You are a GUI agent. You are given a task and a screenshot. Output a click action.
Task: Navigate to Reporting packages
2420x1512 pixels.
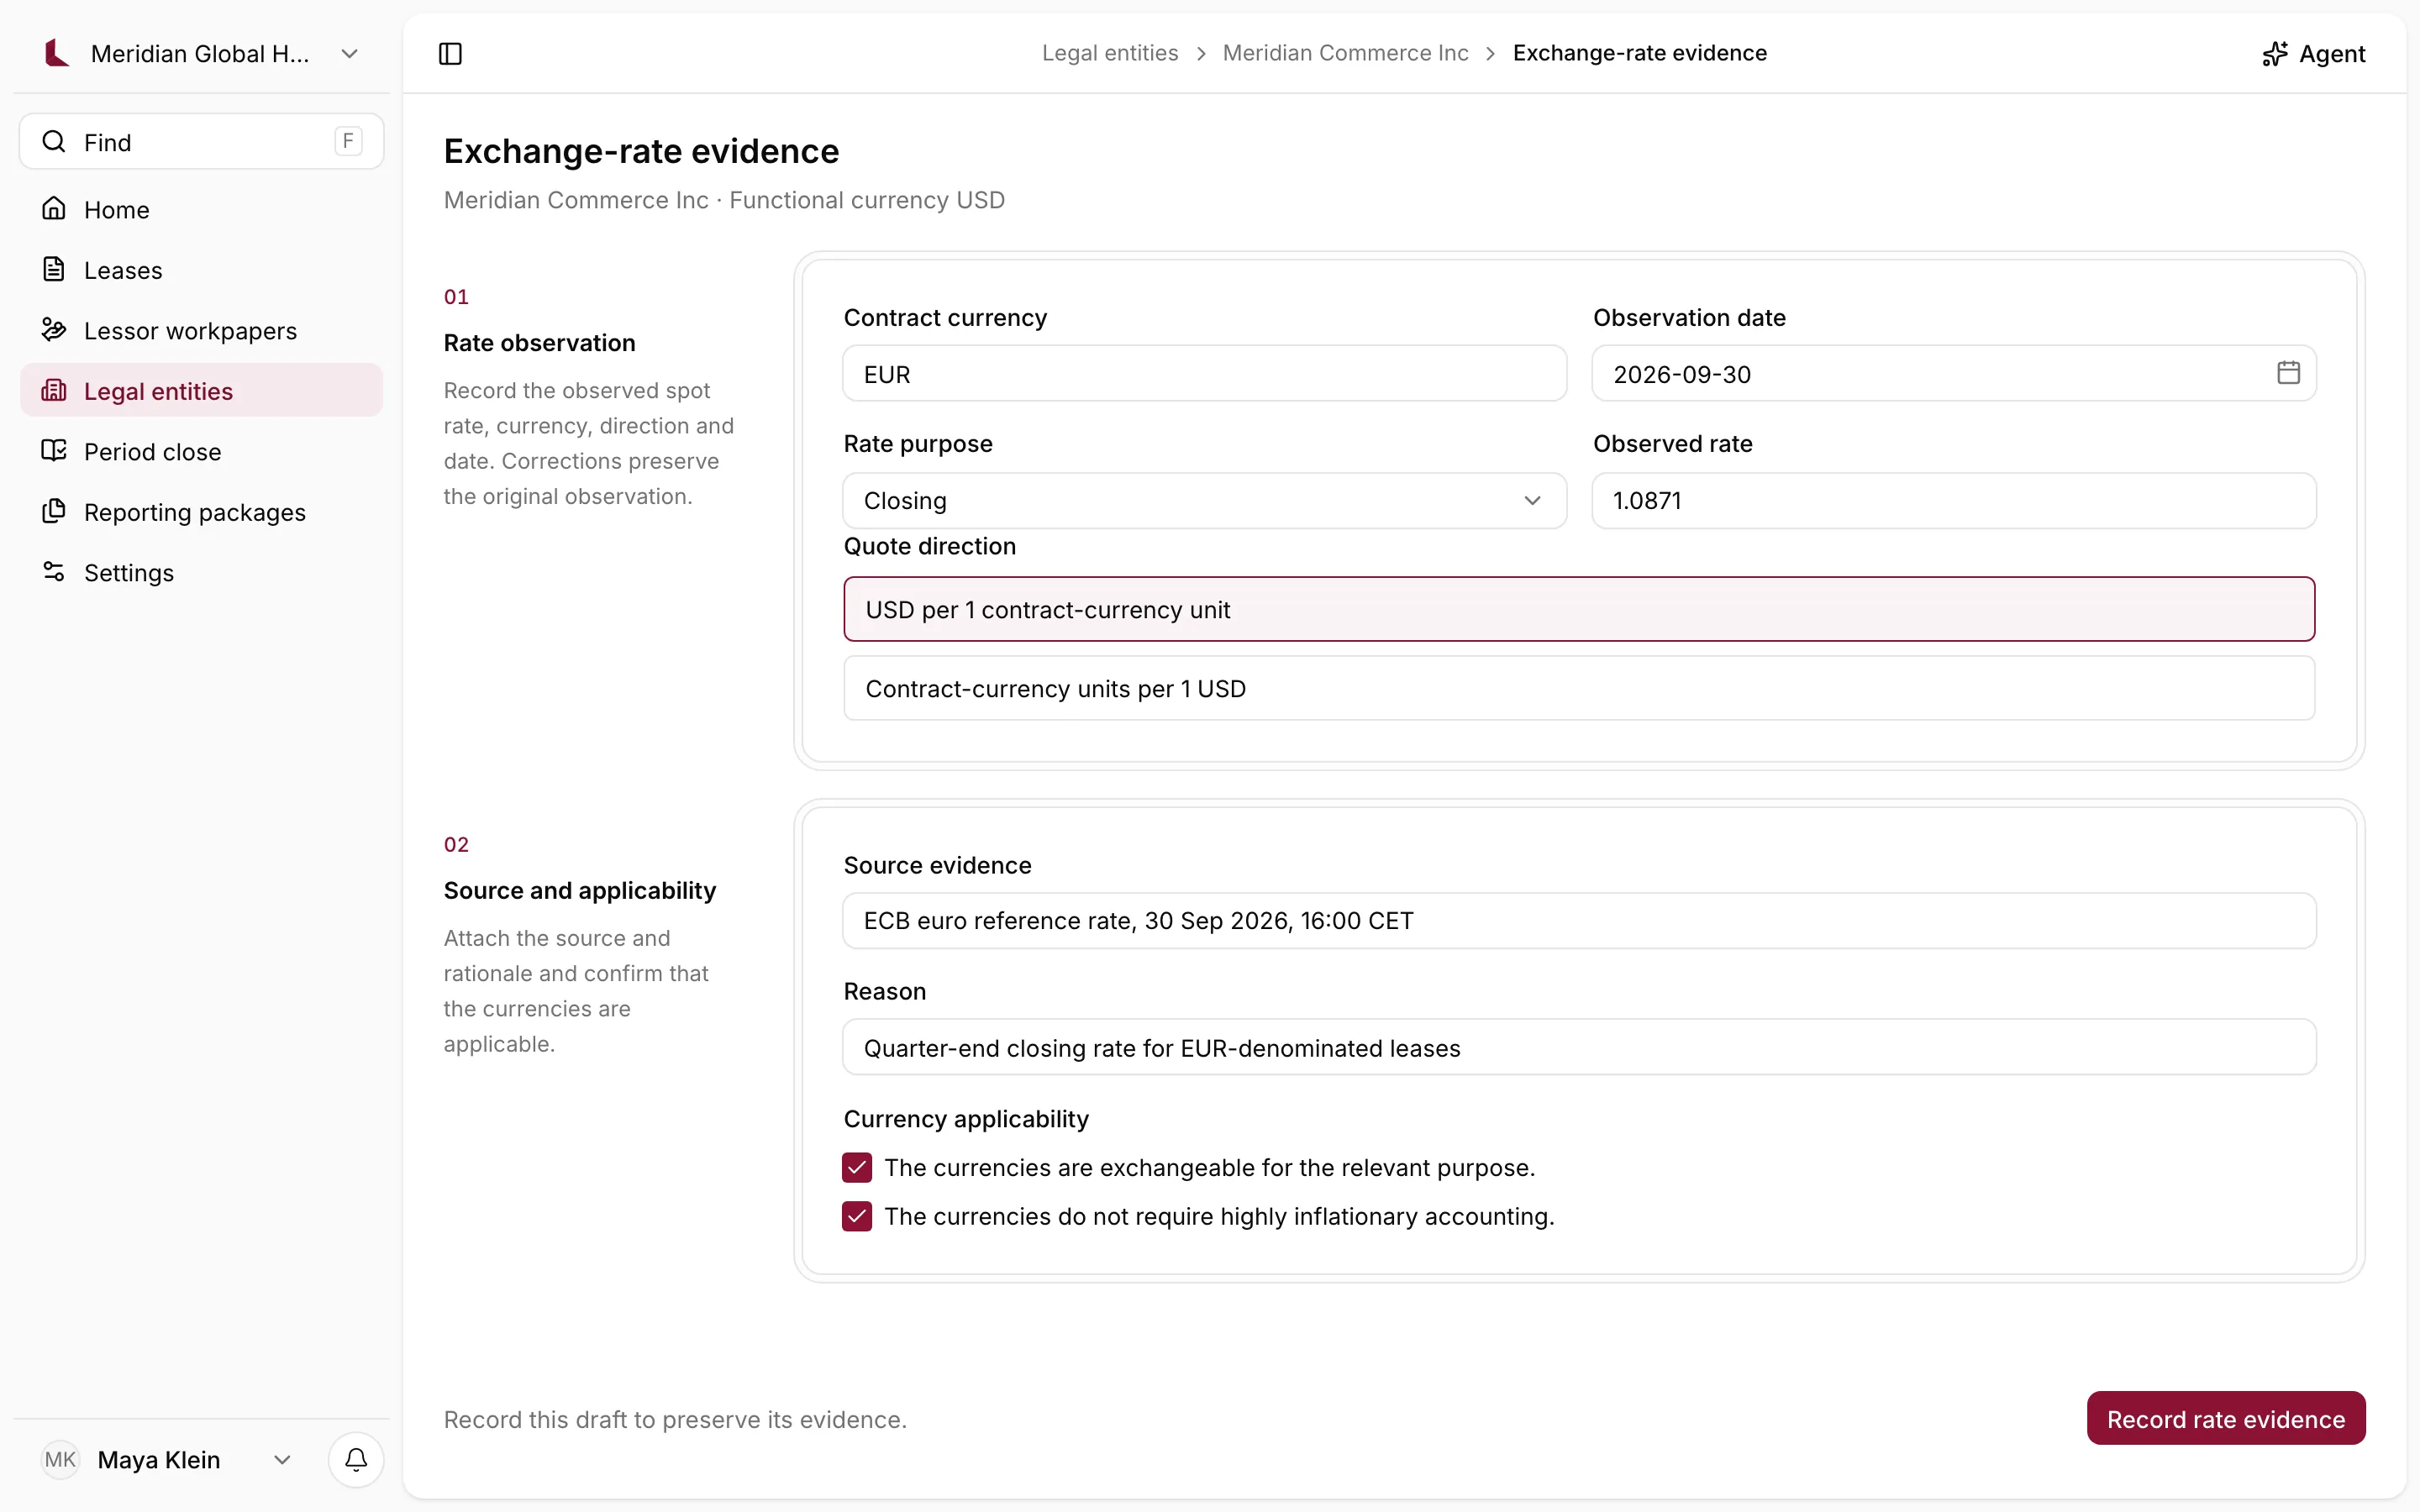pos(201,512)
